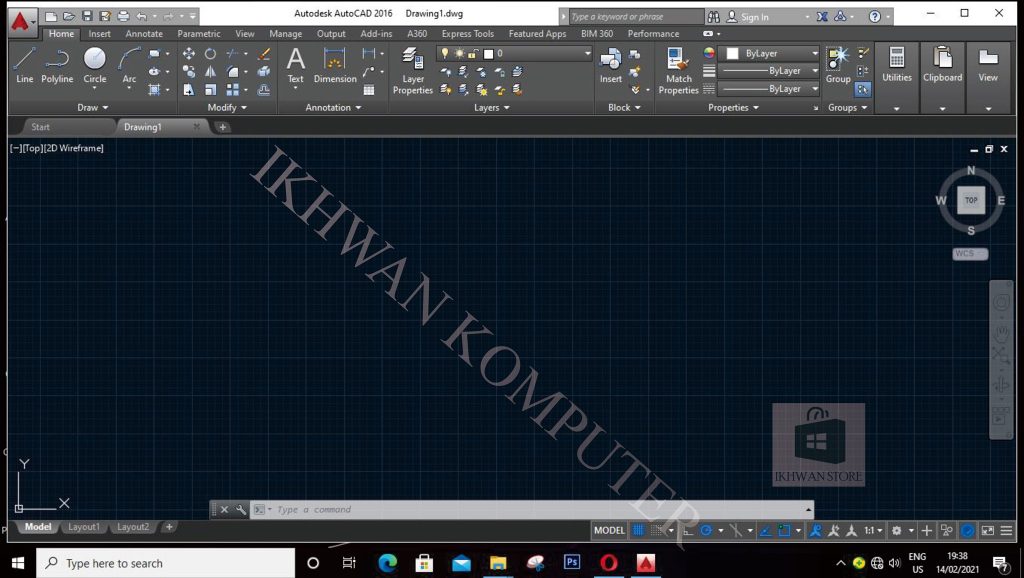This screenshot has width=1024, height=578.
Task: Switch to the Layout1 tab
Action: click(84, 527)
